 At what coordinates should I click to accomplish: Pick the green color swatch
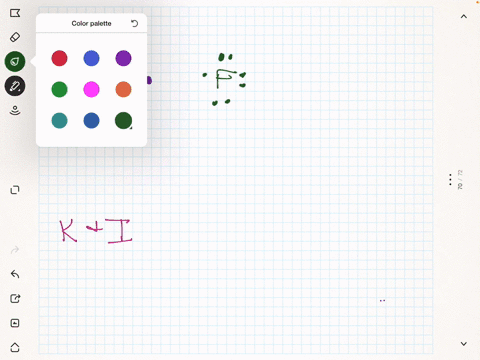click(x=59, y=89)
